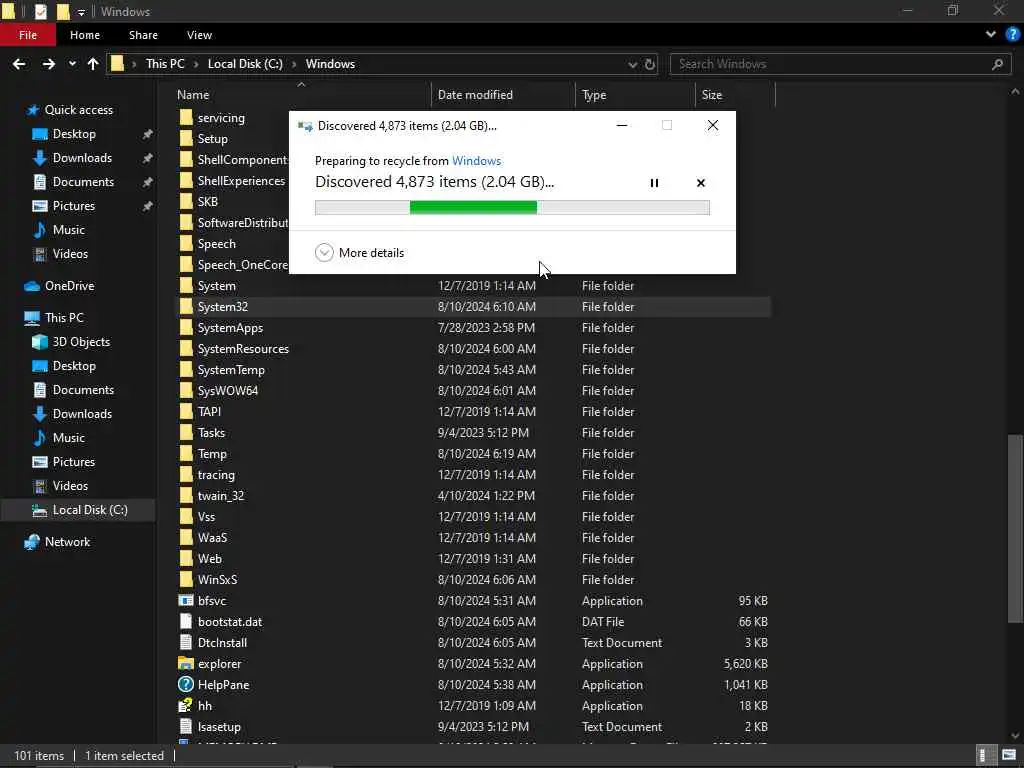Open pinned Downloads under Quick access
The height and width of the screenshot is (768, 1024).
[x=82, y=158]
